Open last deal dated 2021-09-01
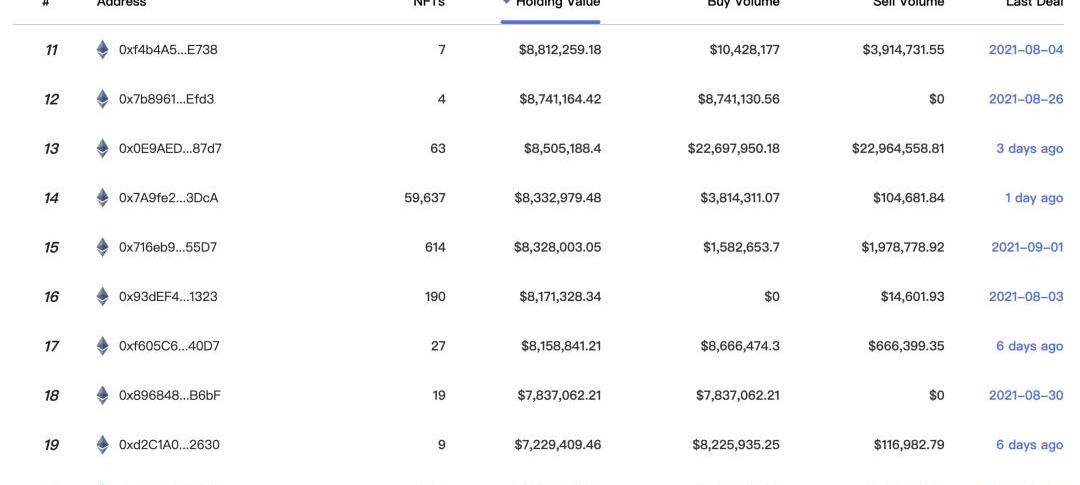The height and width of the screenshot is (485, 1080). (x=1027, y=247)
